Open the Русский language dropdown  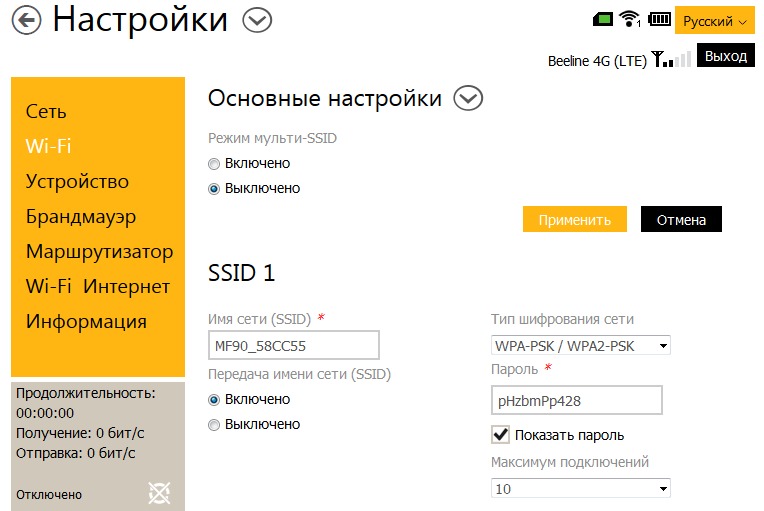715,21
